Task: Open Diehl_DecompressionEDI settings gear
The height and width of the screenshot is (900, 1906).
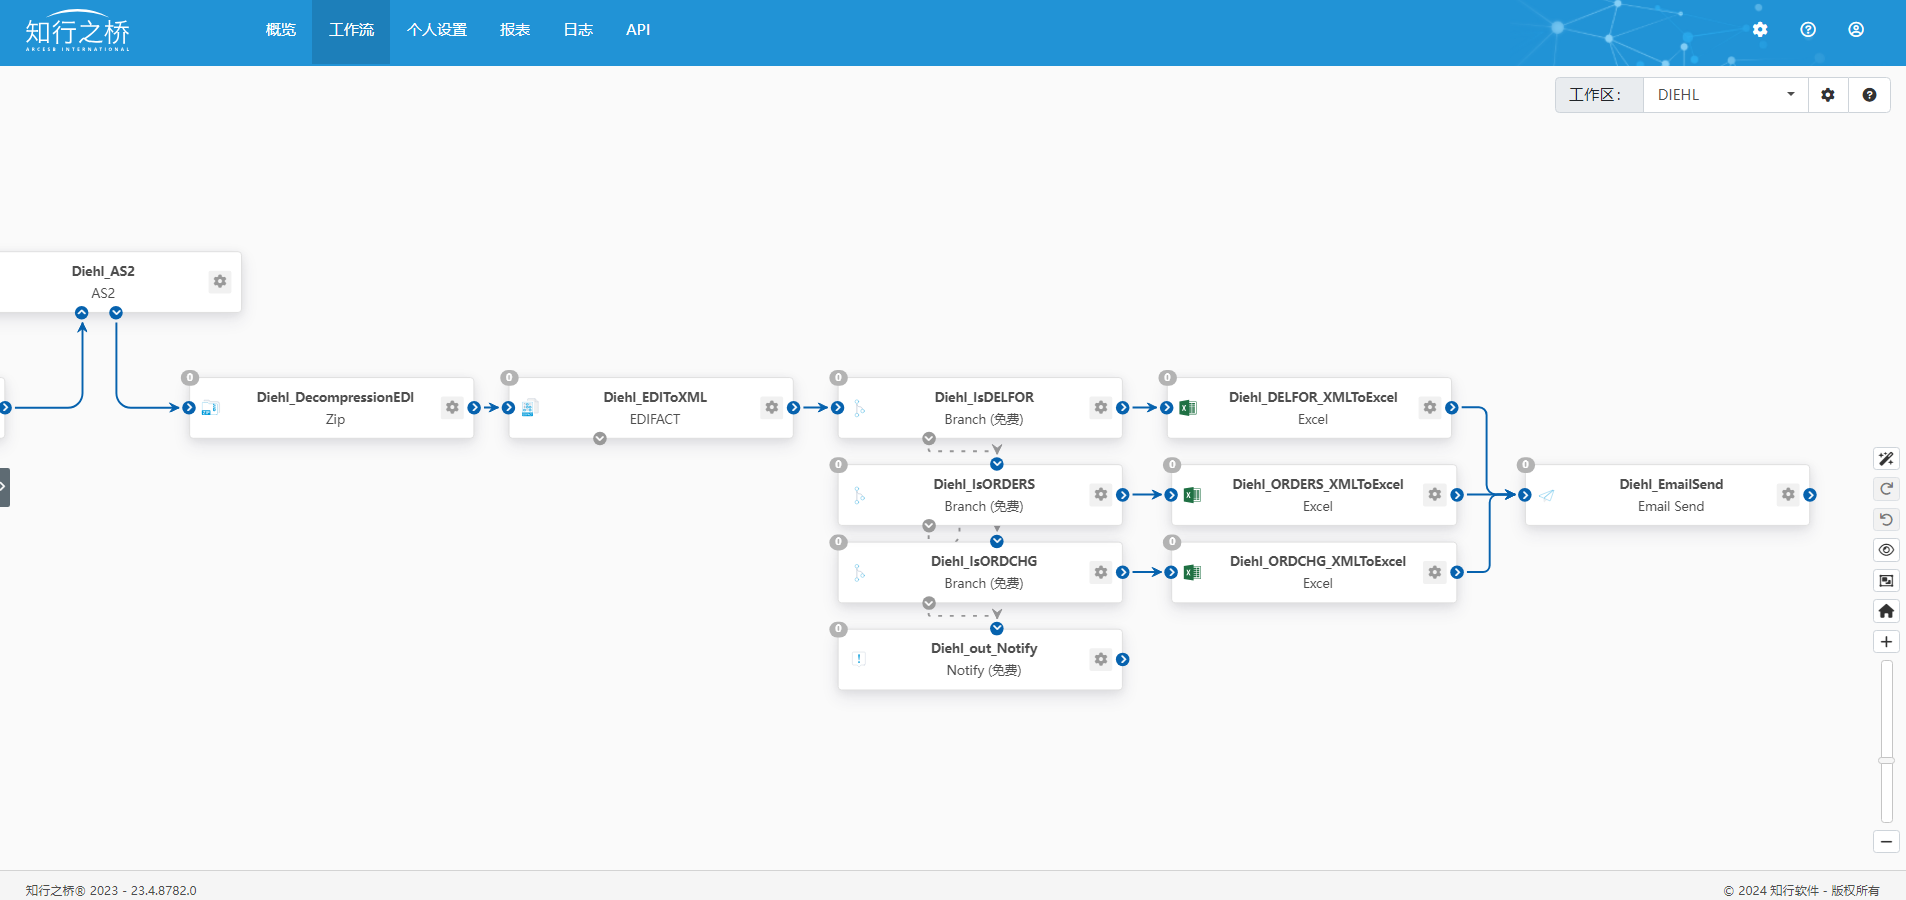Action: coord(452,407)
